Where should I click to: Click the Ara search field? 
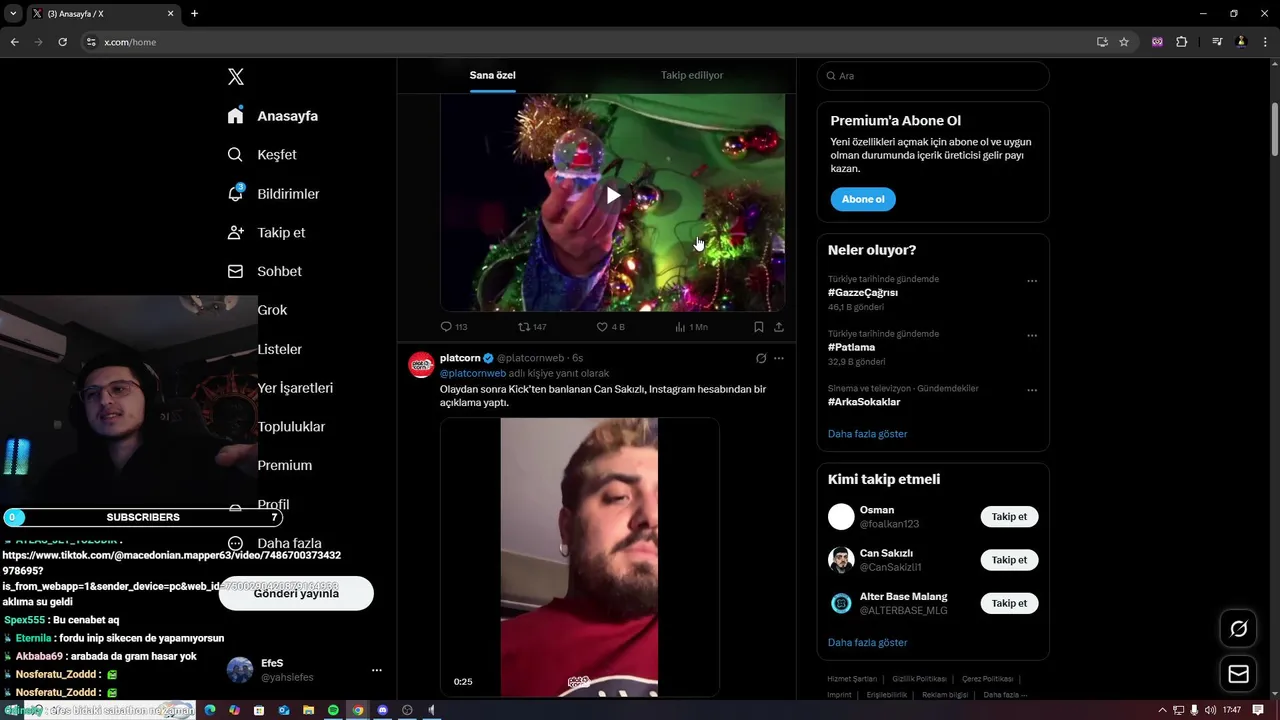933,76
